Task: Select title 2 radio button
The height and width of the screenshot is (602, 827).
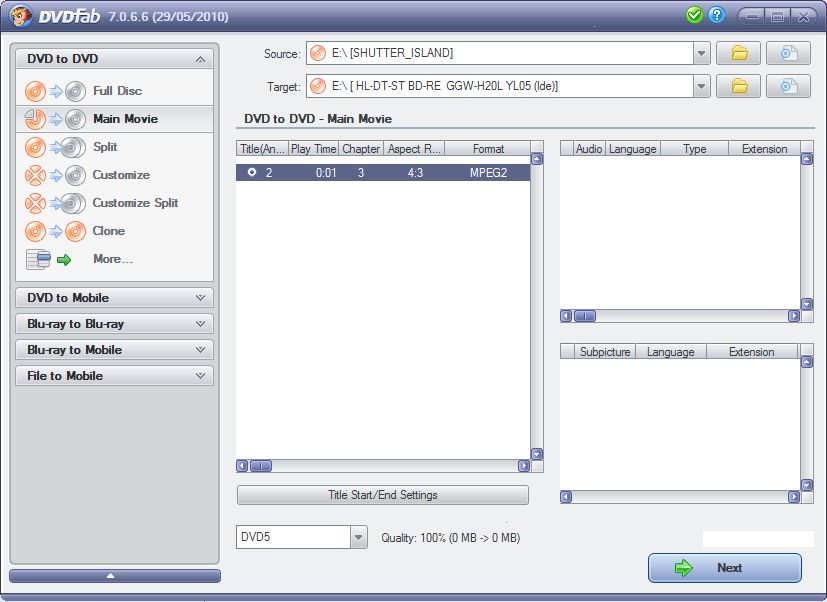Action: (x=252, y=172)
